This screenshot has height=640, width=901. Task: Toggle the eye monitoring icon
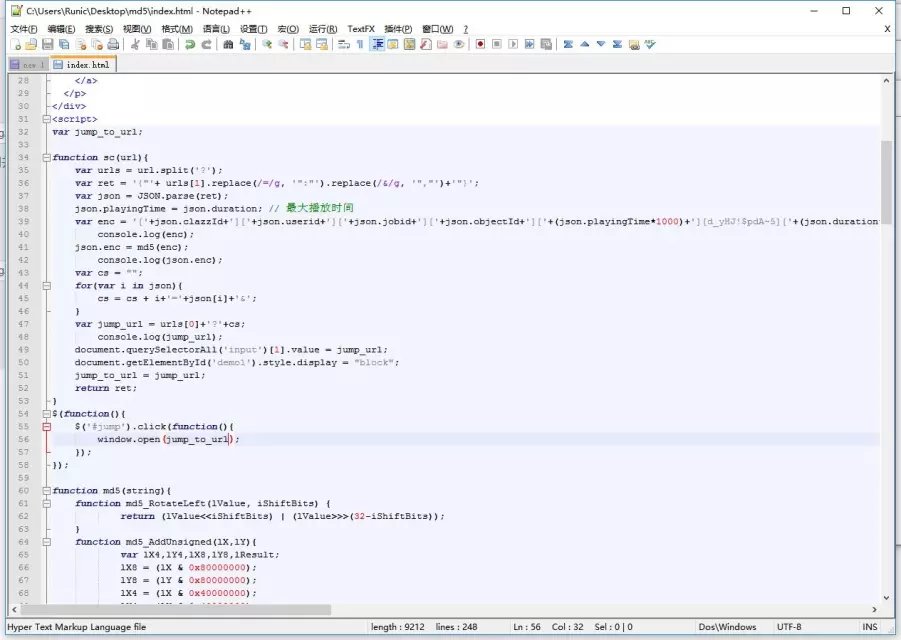[x=459, y=44]
